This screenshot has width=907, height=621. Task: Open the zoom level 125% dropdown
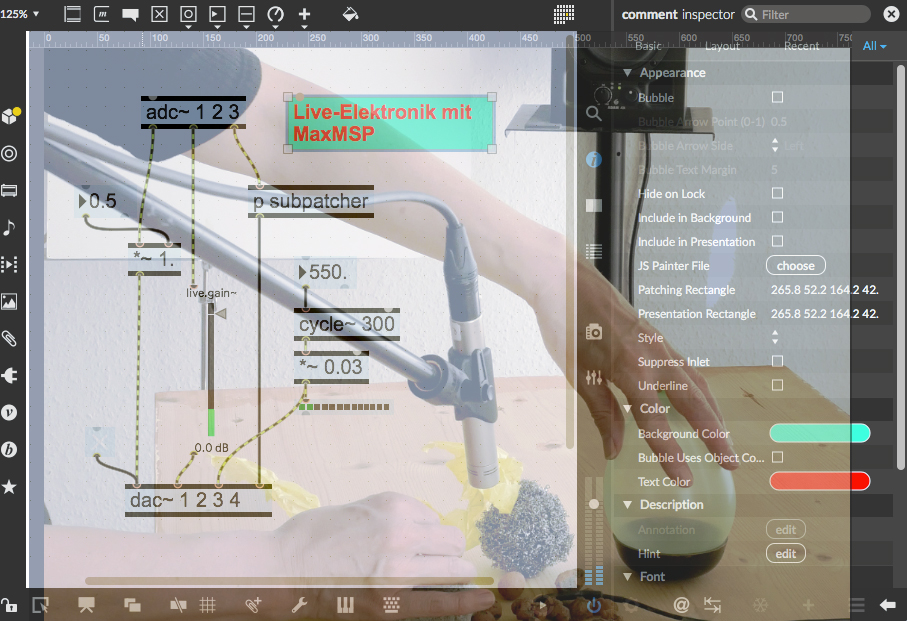pos(22,14)
